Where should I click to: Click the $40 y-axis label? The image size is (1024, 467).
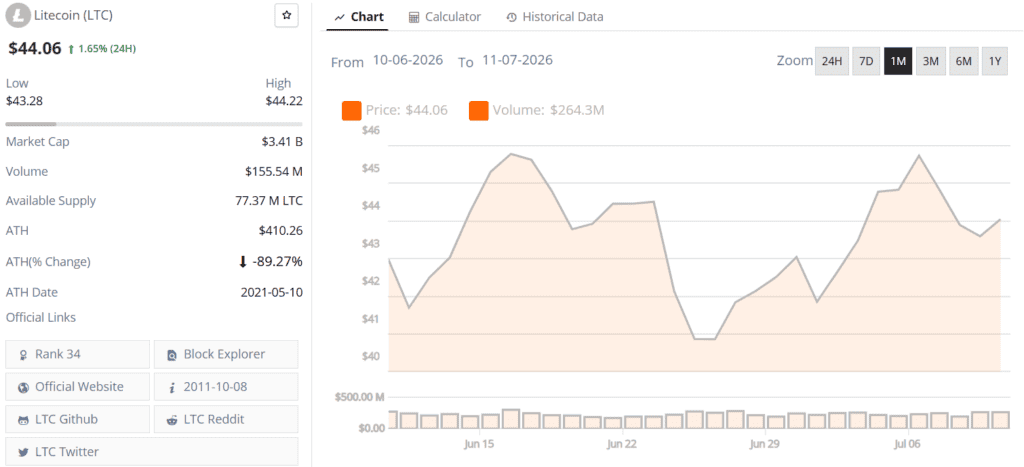click(x=371, y=357)
